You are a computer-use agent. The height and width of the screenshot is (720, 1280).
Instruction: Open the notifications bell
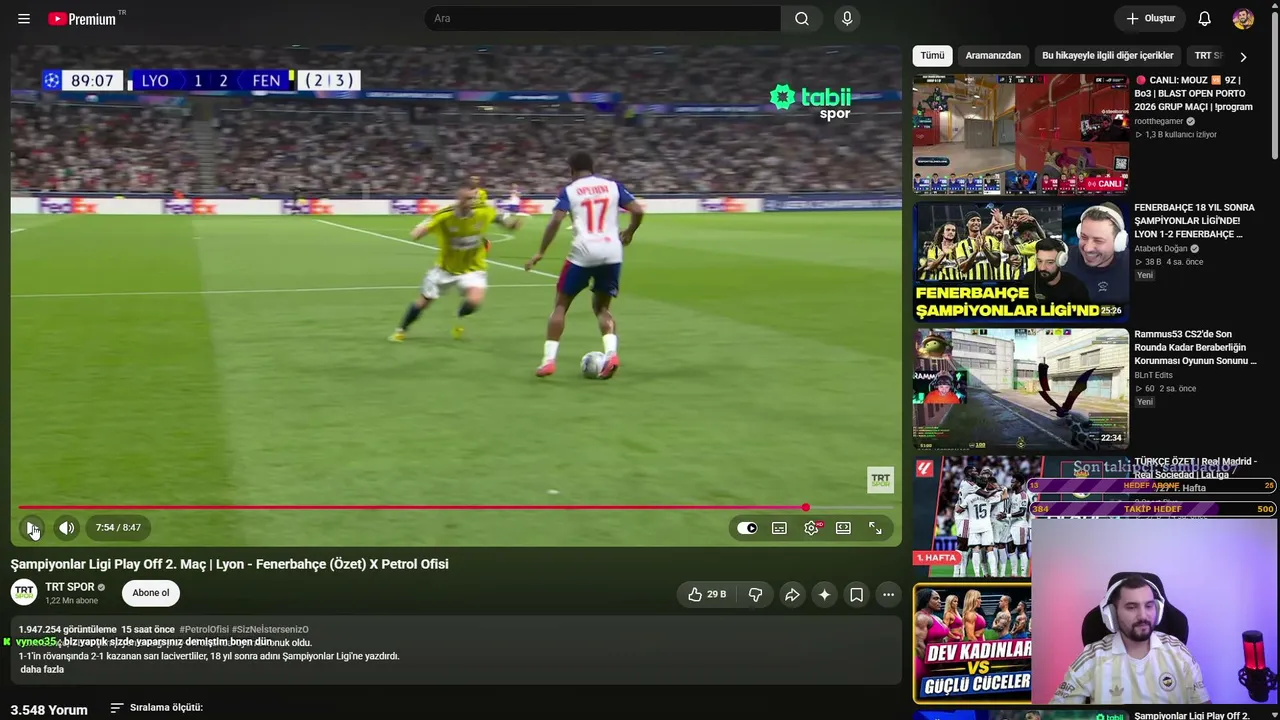pos(1205,19)
